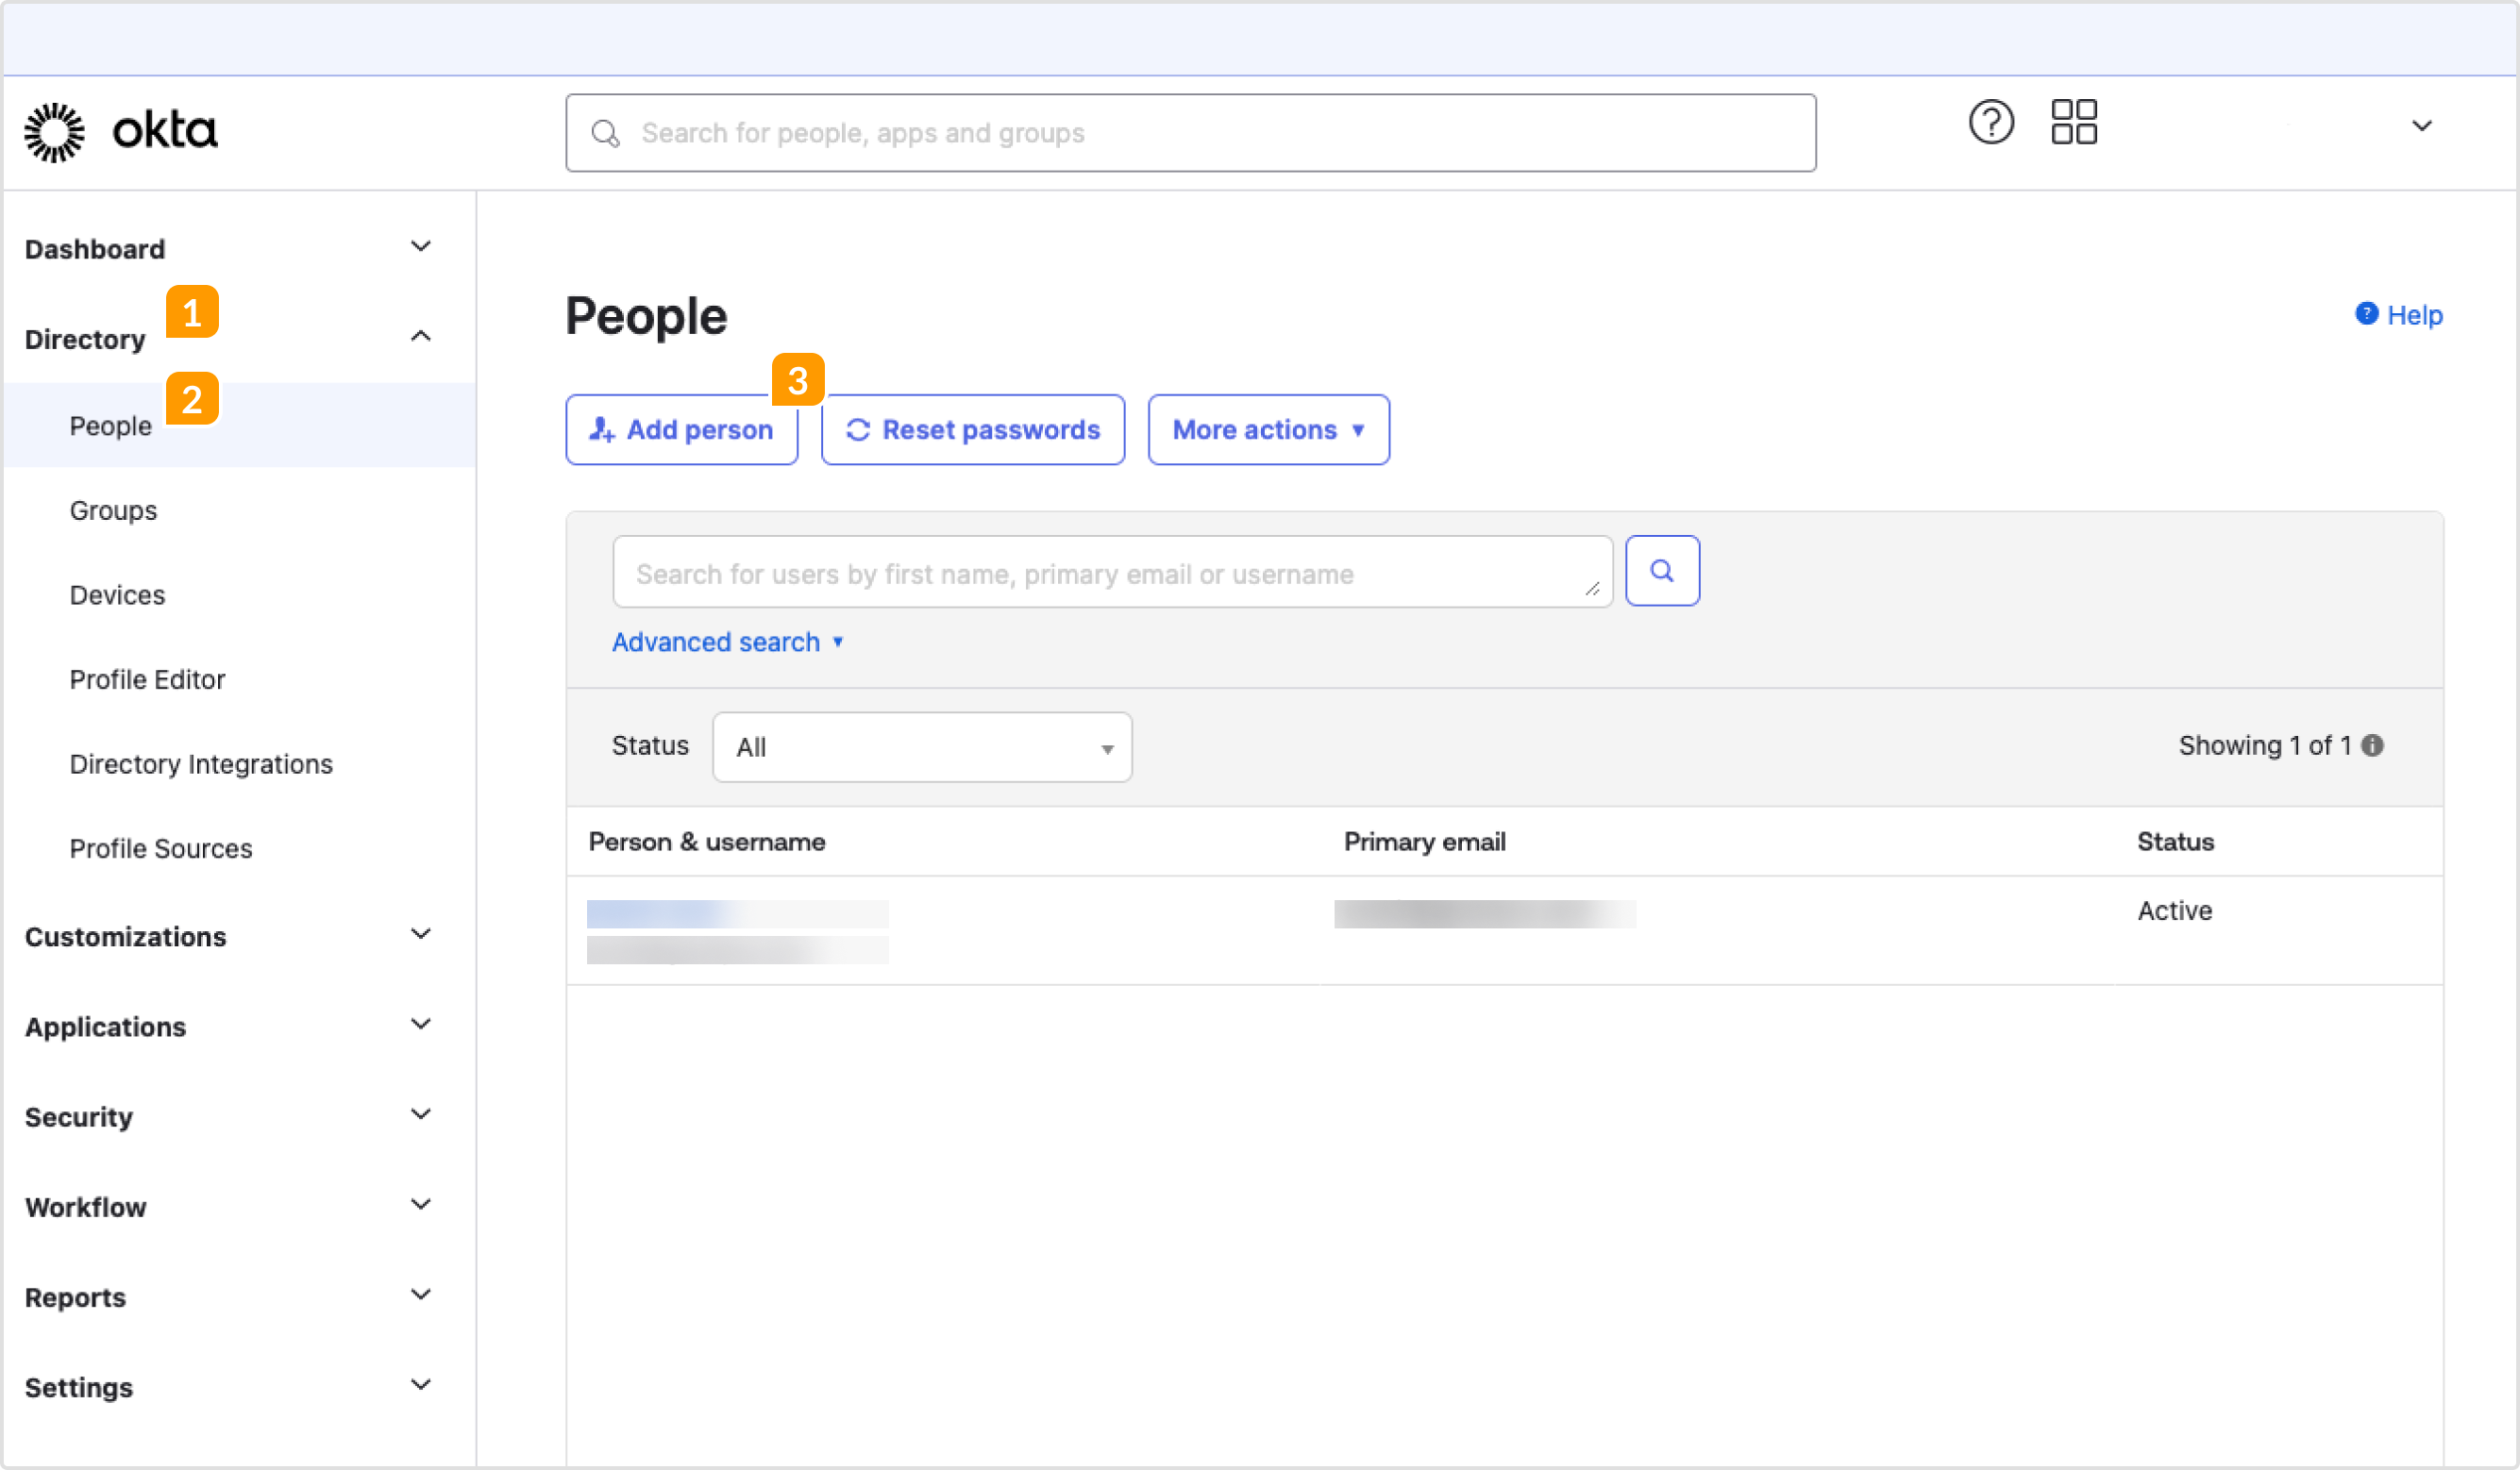The height and width of the screenshot is (1470, 2520).
Task: Click the refresh icon on Reset passwords
Action: coord(858,429)
